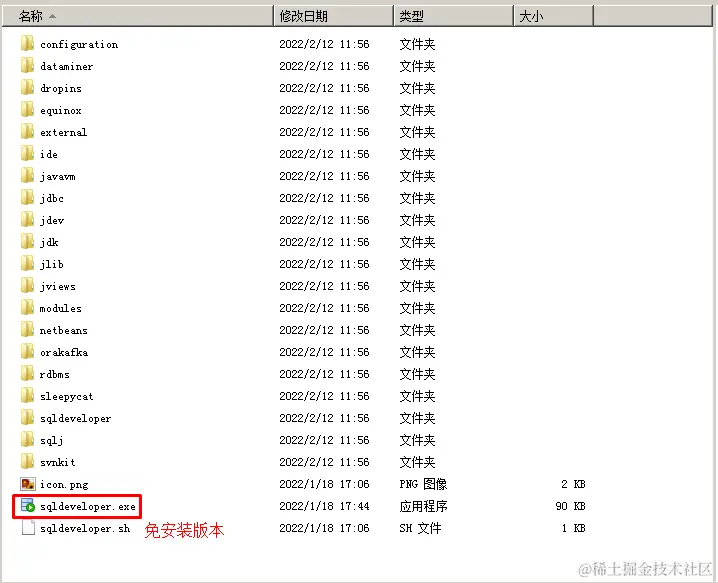The image size is (718, 583).
Task: Select the external folder name
Action: pyautogui.click(x=63, y=132)
